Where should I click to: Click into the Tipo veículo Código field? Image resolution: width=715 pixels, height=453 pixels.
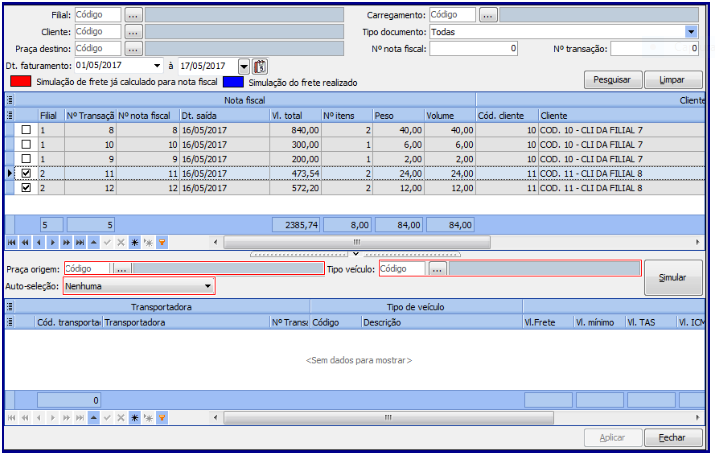(402, 269)
